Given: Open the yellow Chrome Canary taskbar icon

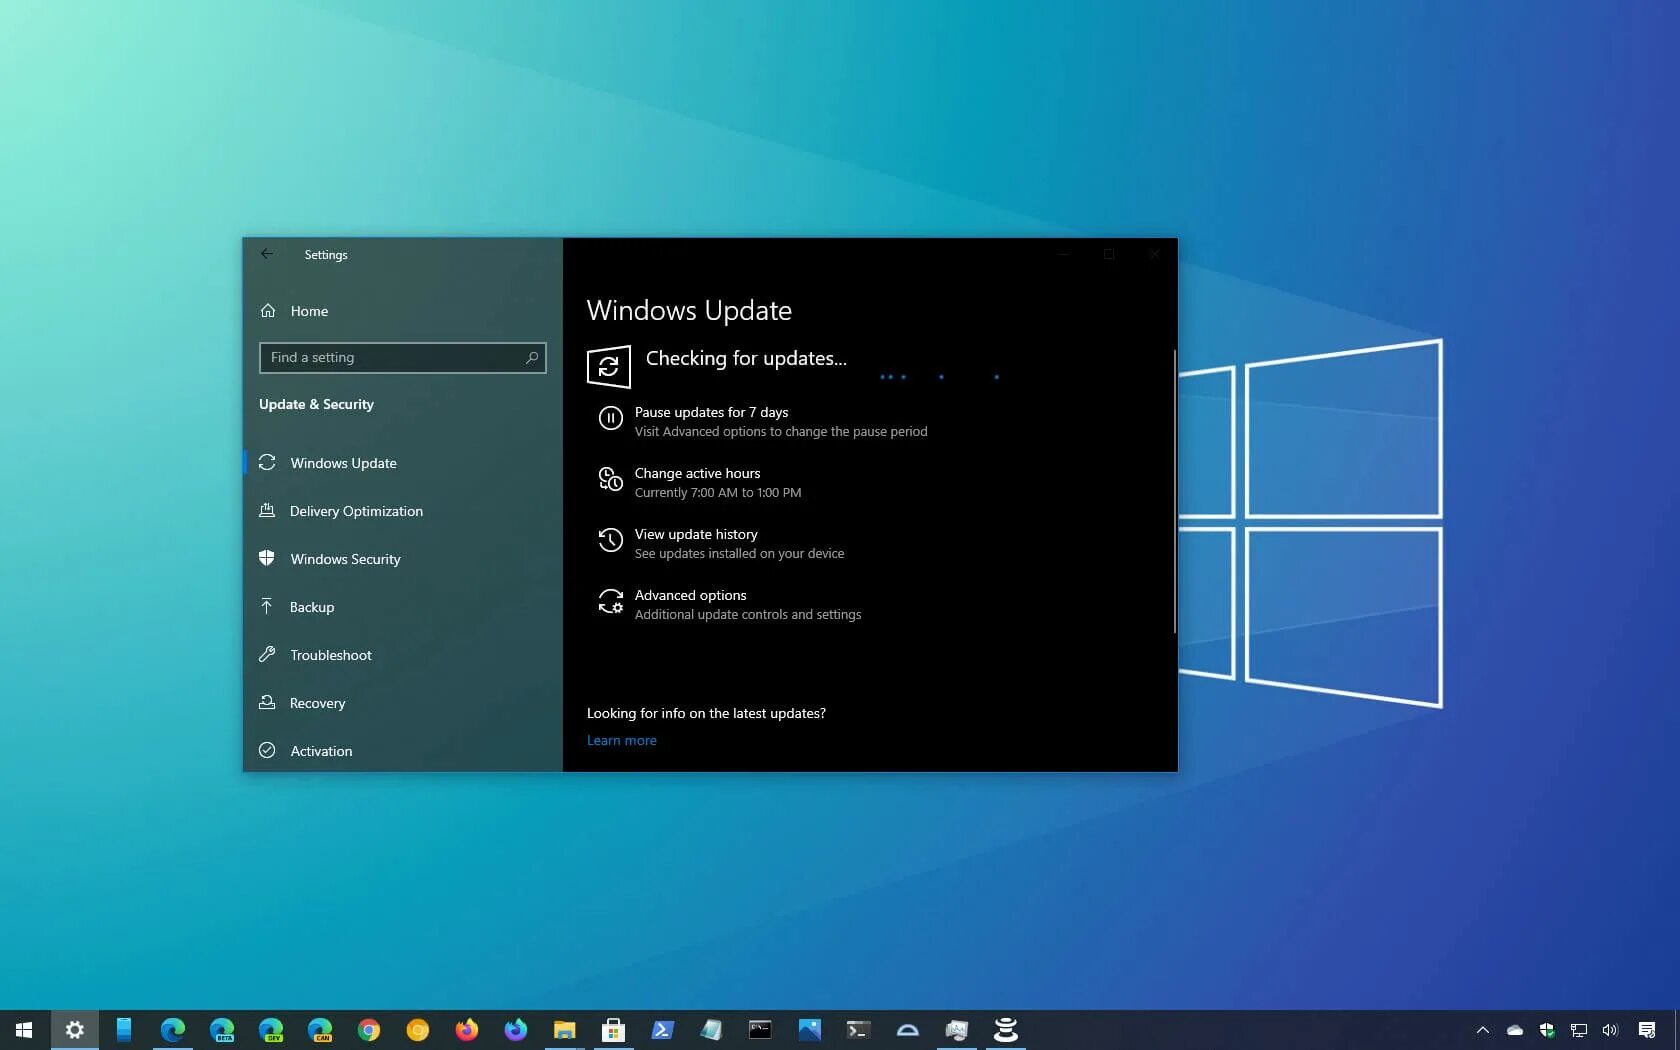Looking at the screenshot, I should [417, 1030].
